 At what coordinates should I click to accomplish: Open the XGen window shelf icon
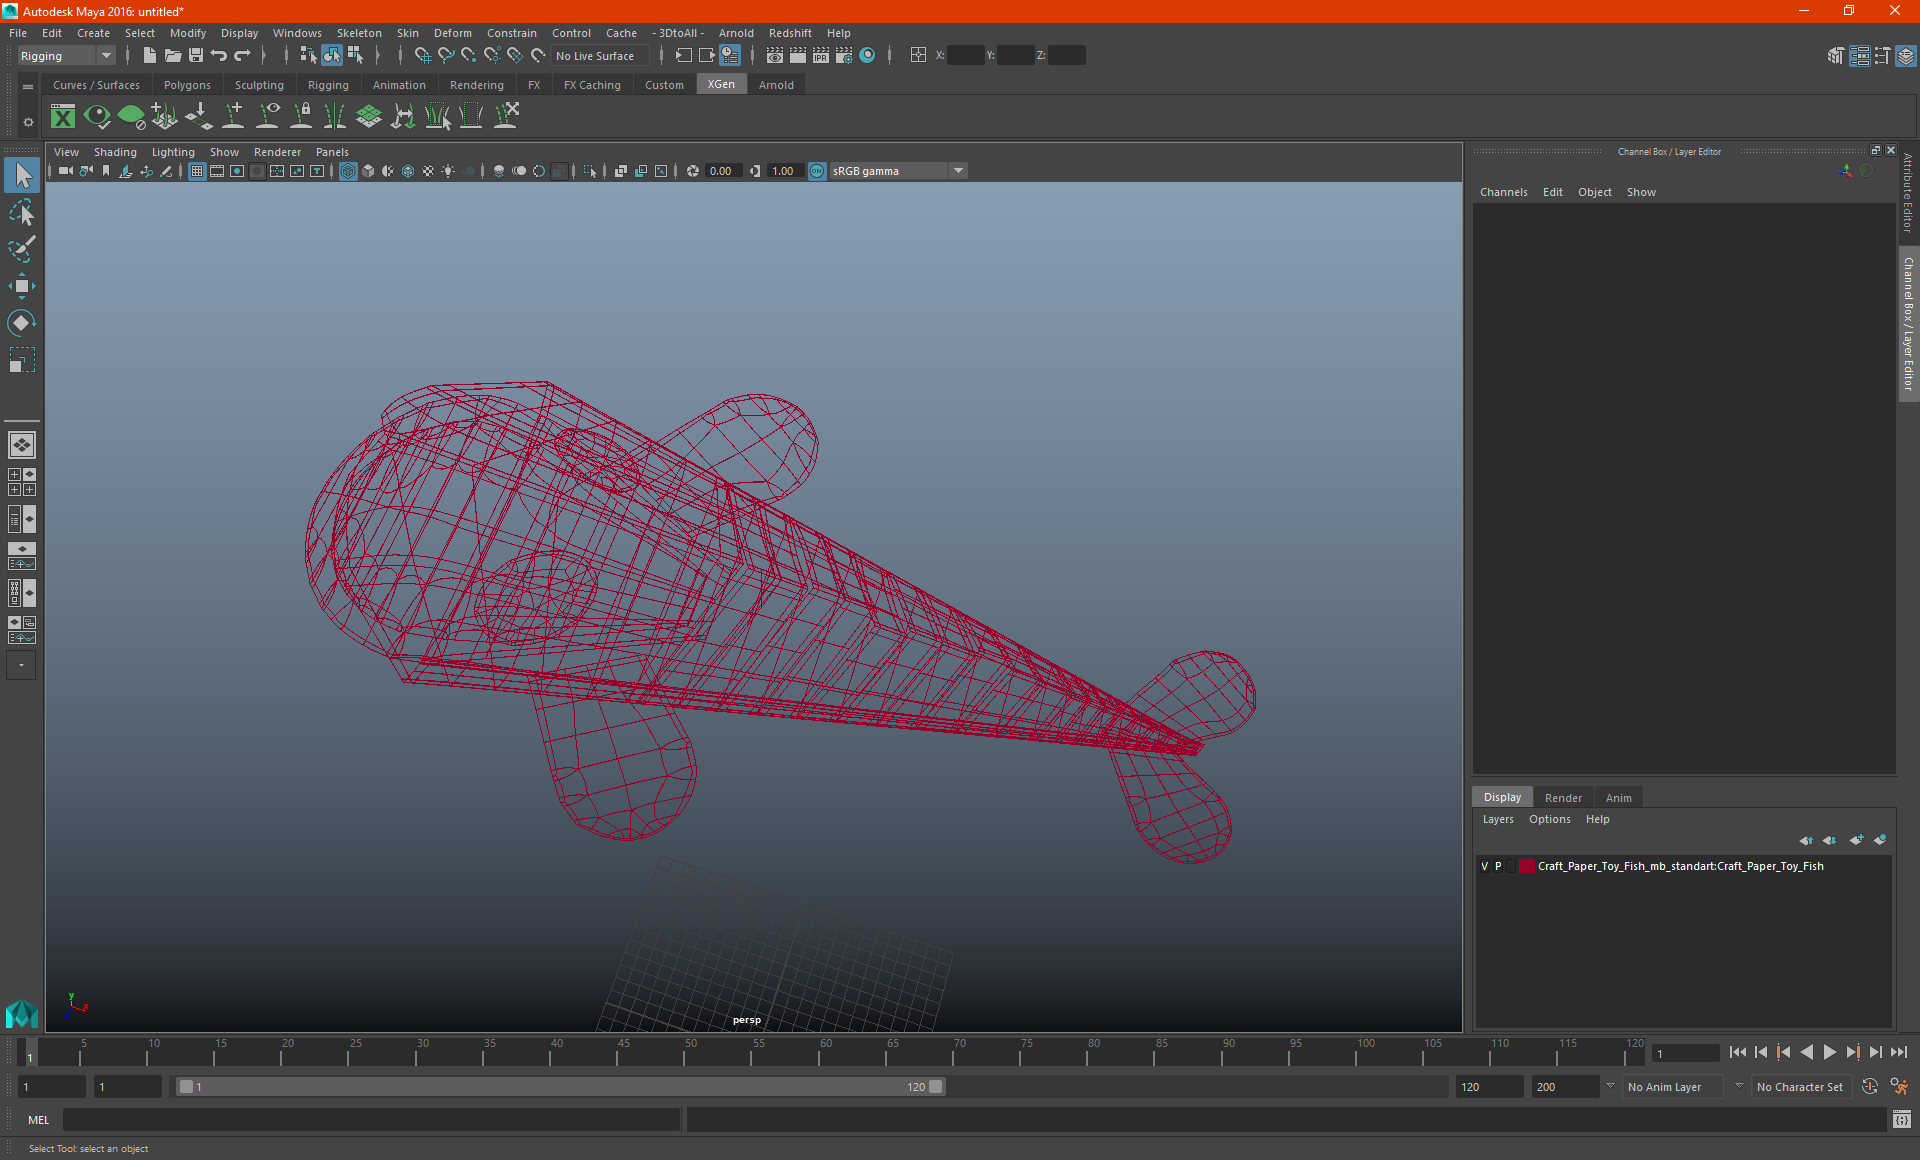63,117
